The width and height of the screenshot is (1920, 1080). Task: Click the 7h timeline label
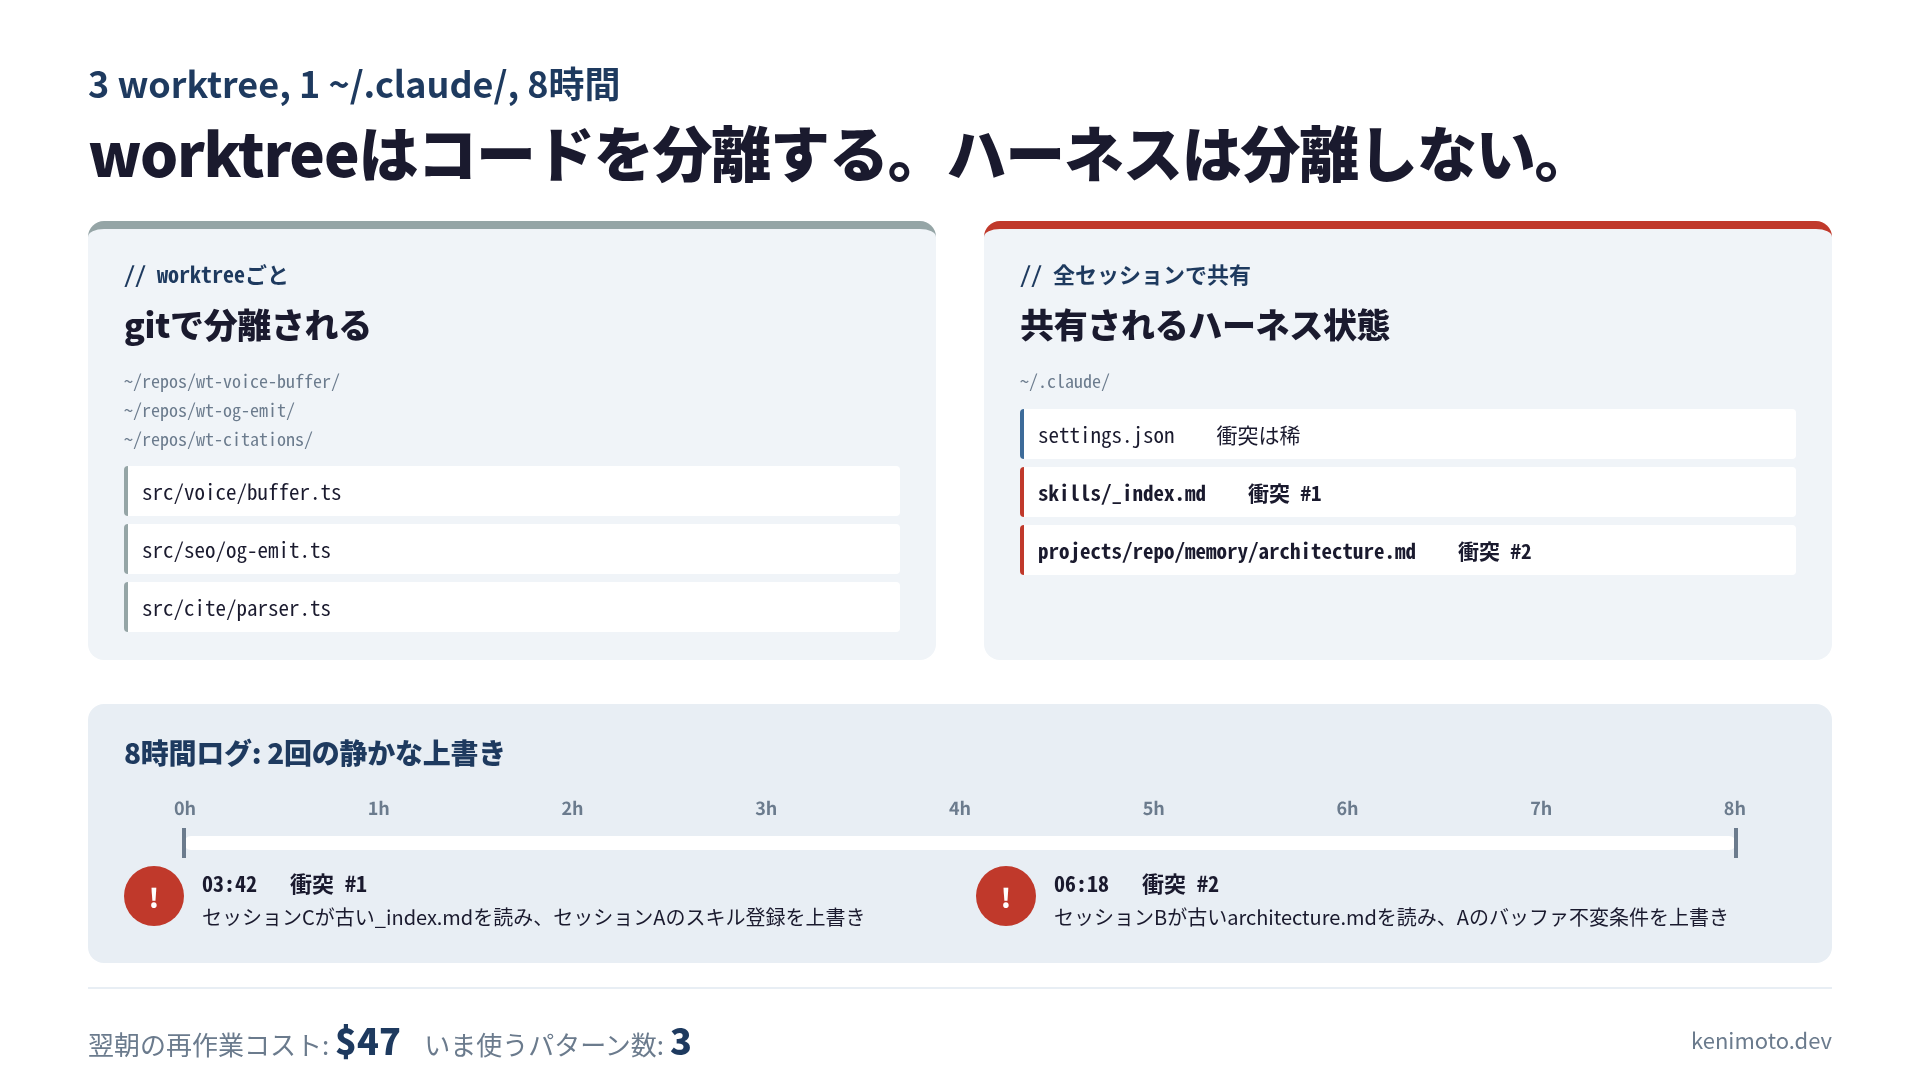[1541, 808]
